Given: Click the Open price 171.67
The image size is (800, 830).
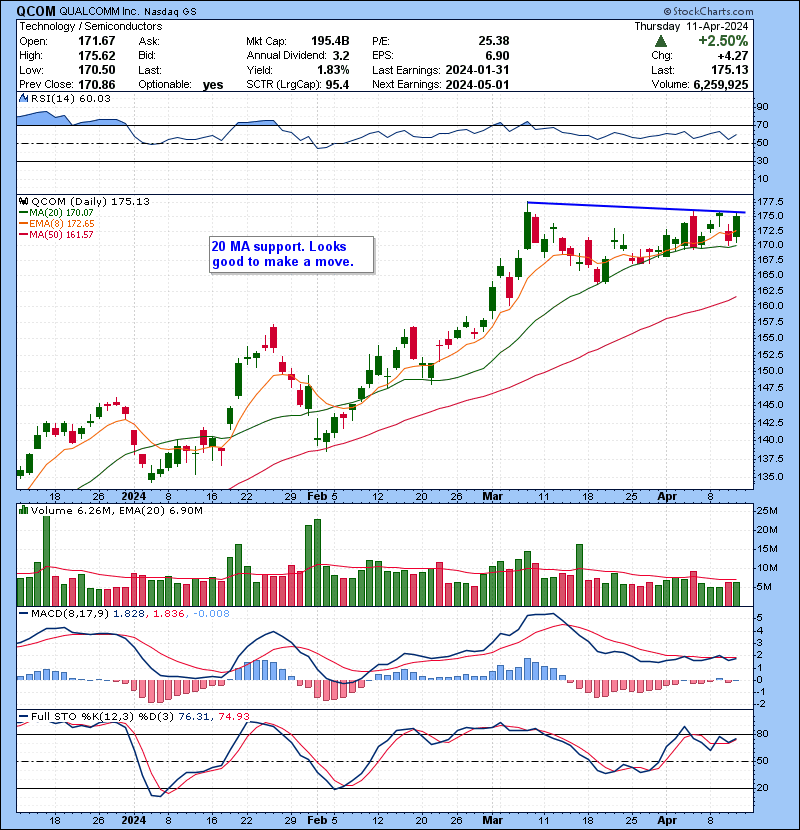Looking at the screenshot, I should coord(96,41).
